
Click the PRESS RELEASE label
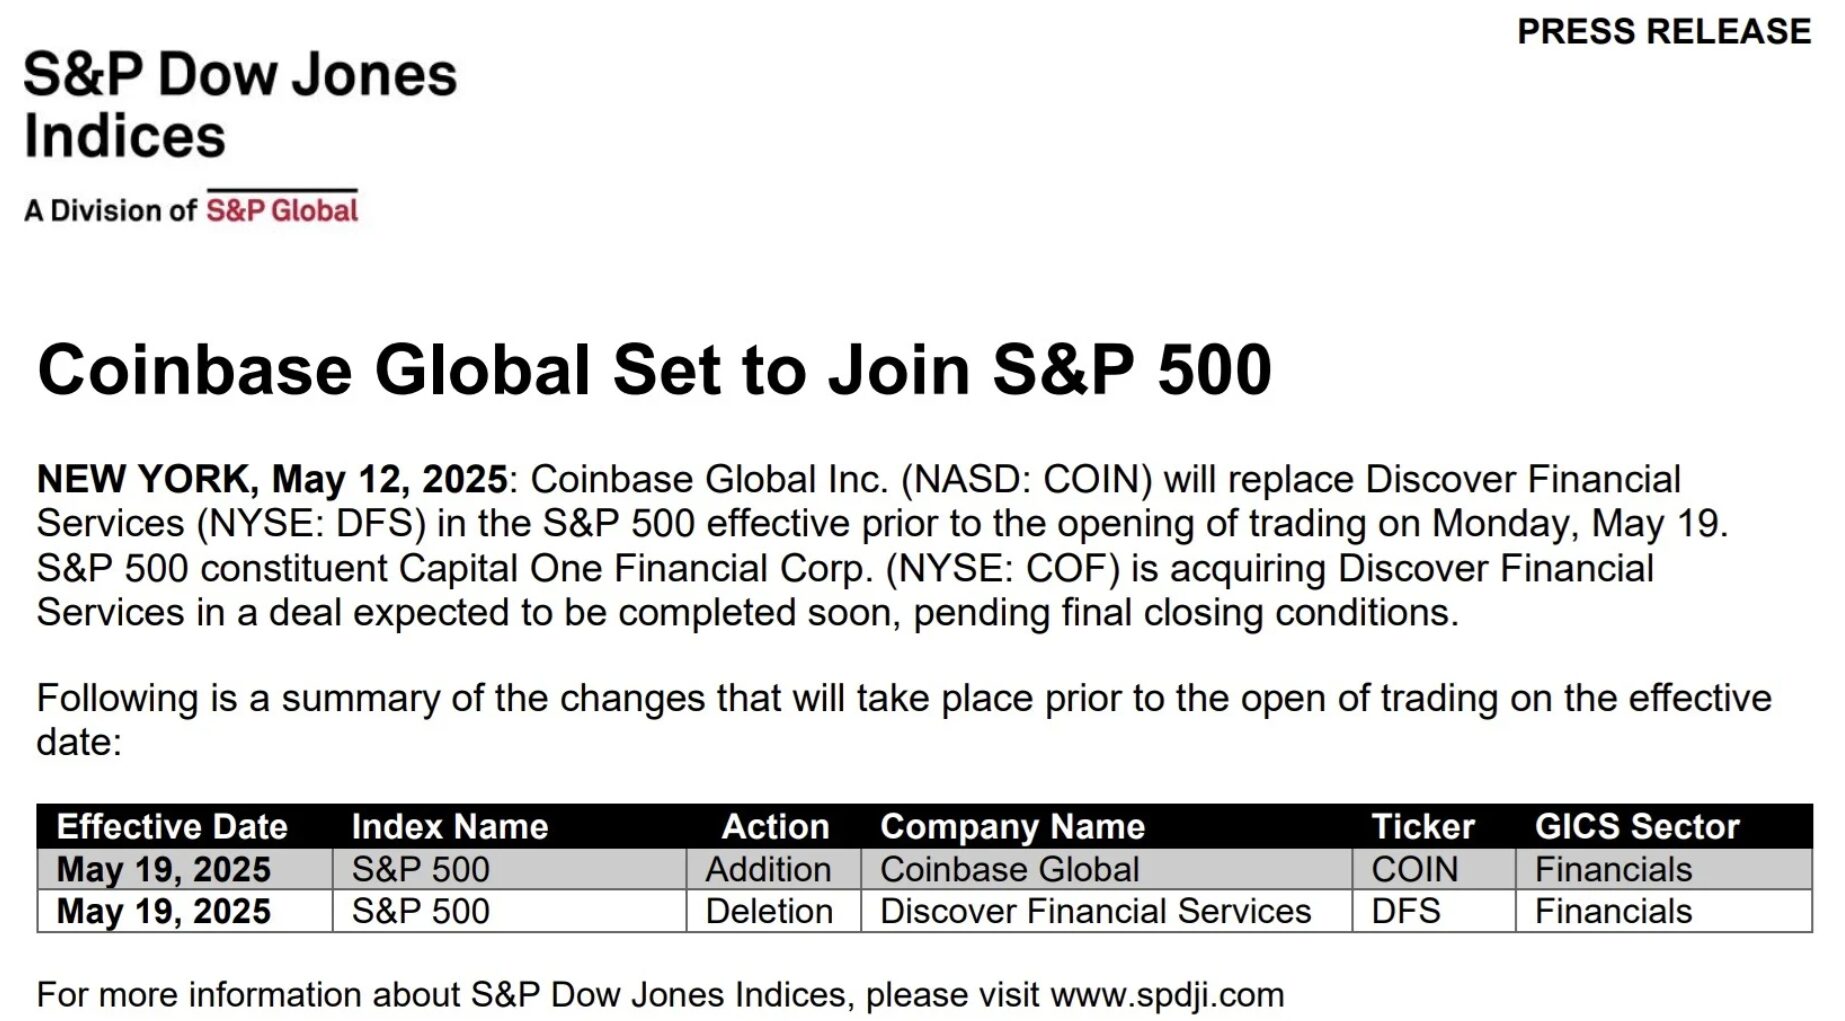pos(1664,31)
